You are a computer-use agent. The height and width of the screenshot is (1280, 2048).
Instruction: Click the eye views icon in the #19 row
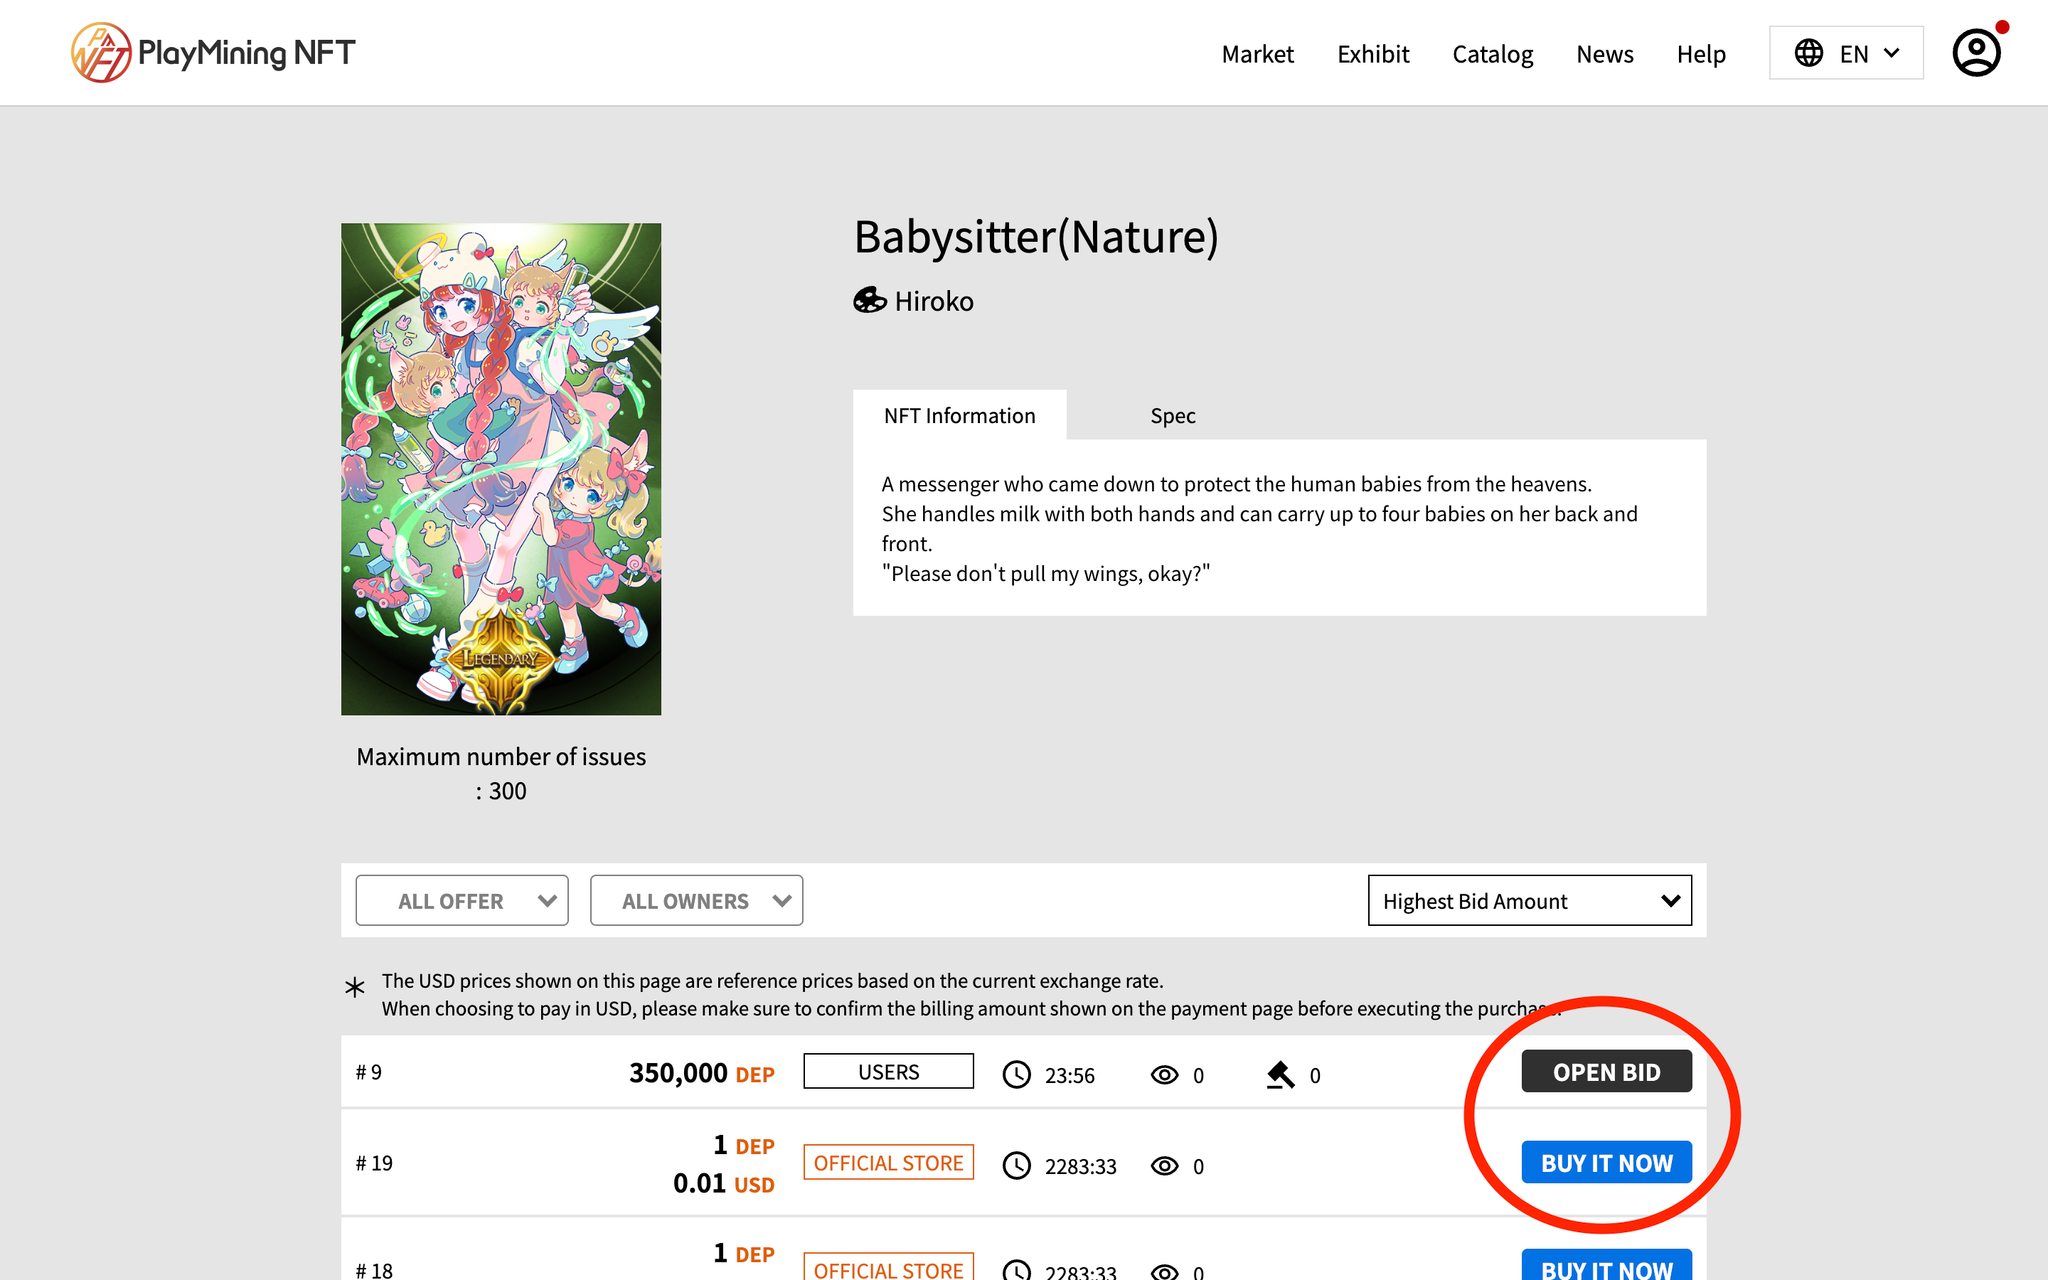pyautogui.click(x=1164, y=1166)
